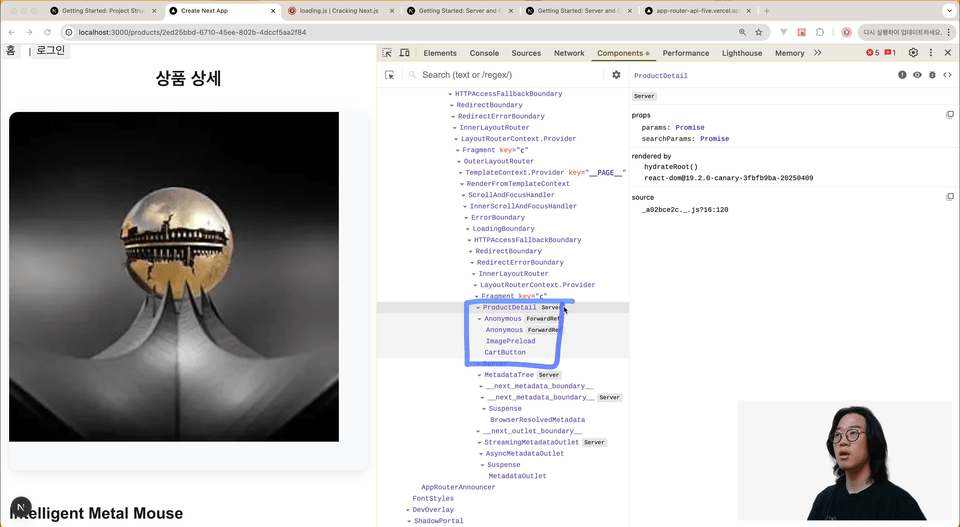Go forward in browser history
This screenshot has width=960, height=527.
click(x=29, y=32)
